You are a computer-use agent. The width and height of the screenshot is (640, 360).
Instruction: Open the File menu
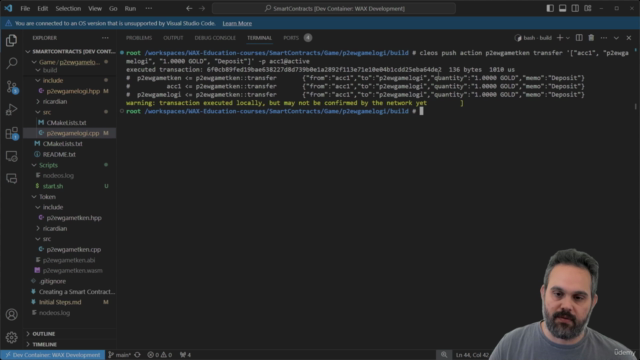click(25, 8)
